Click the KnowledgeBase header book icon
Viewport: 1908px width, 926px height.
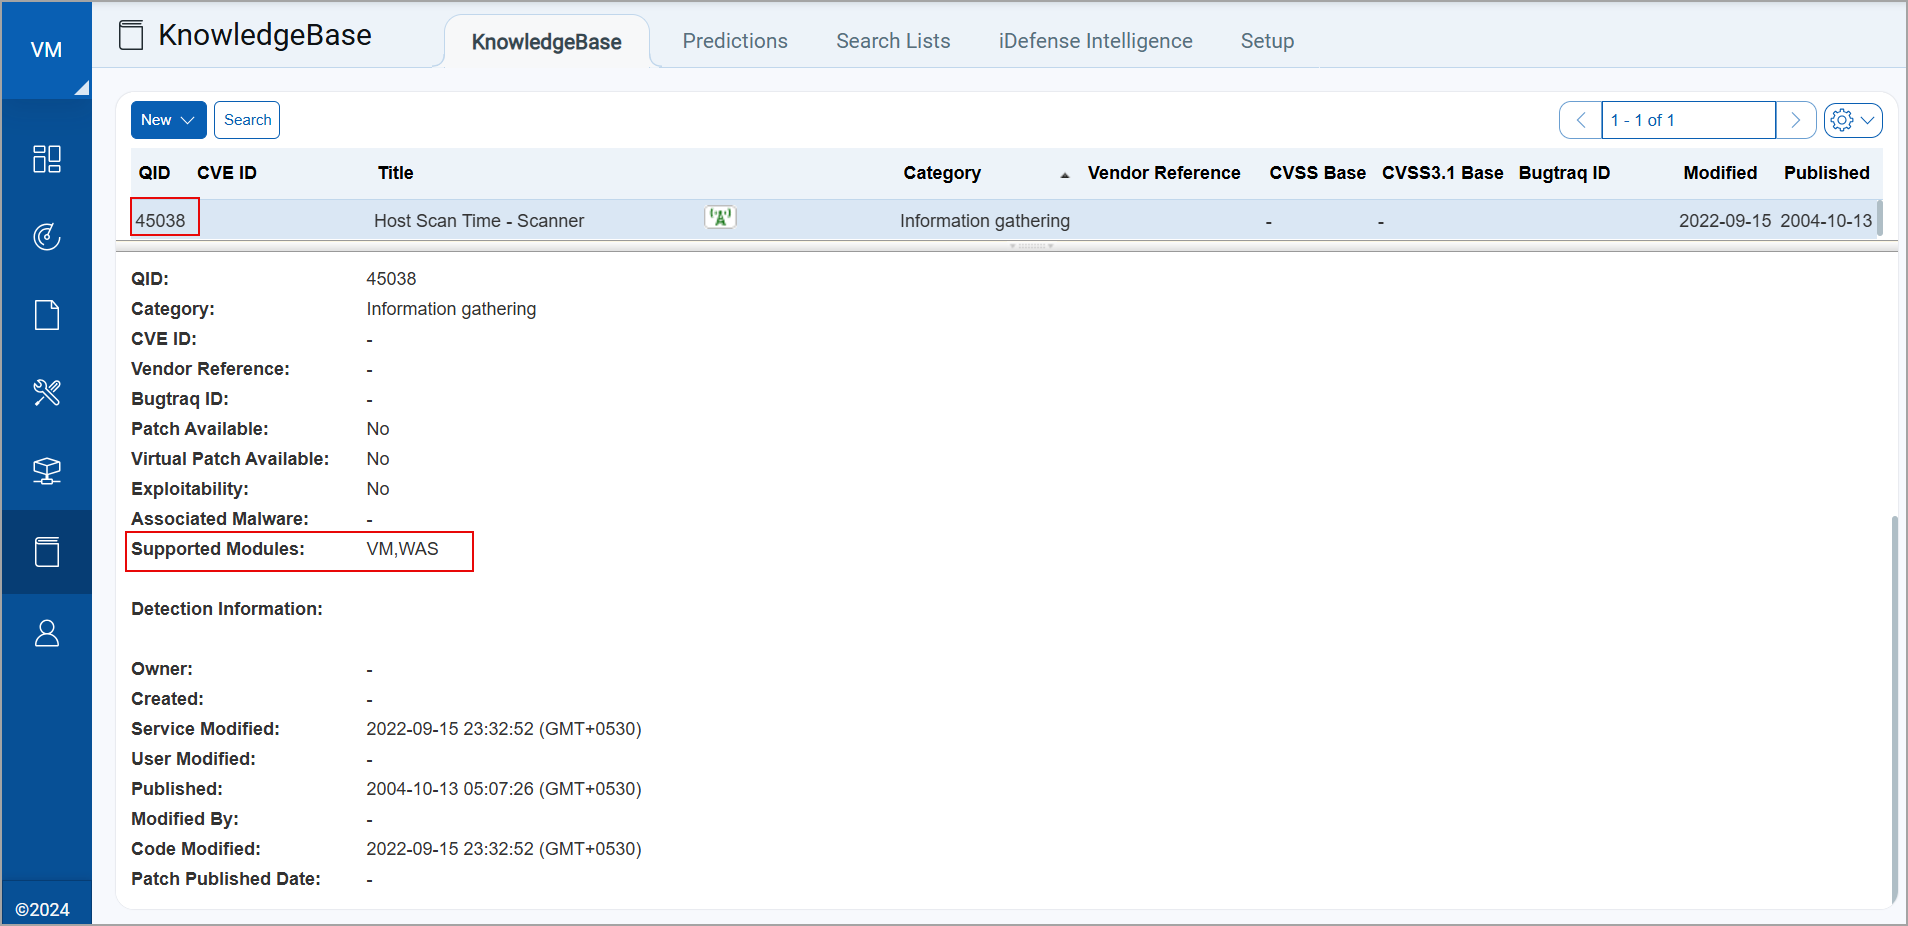tap(131, 35)
